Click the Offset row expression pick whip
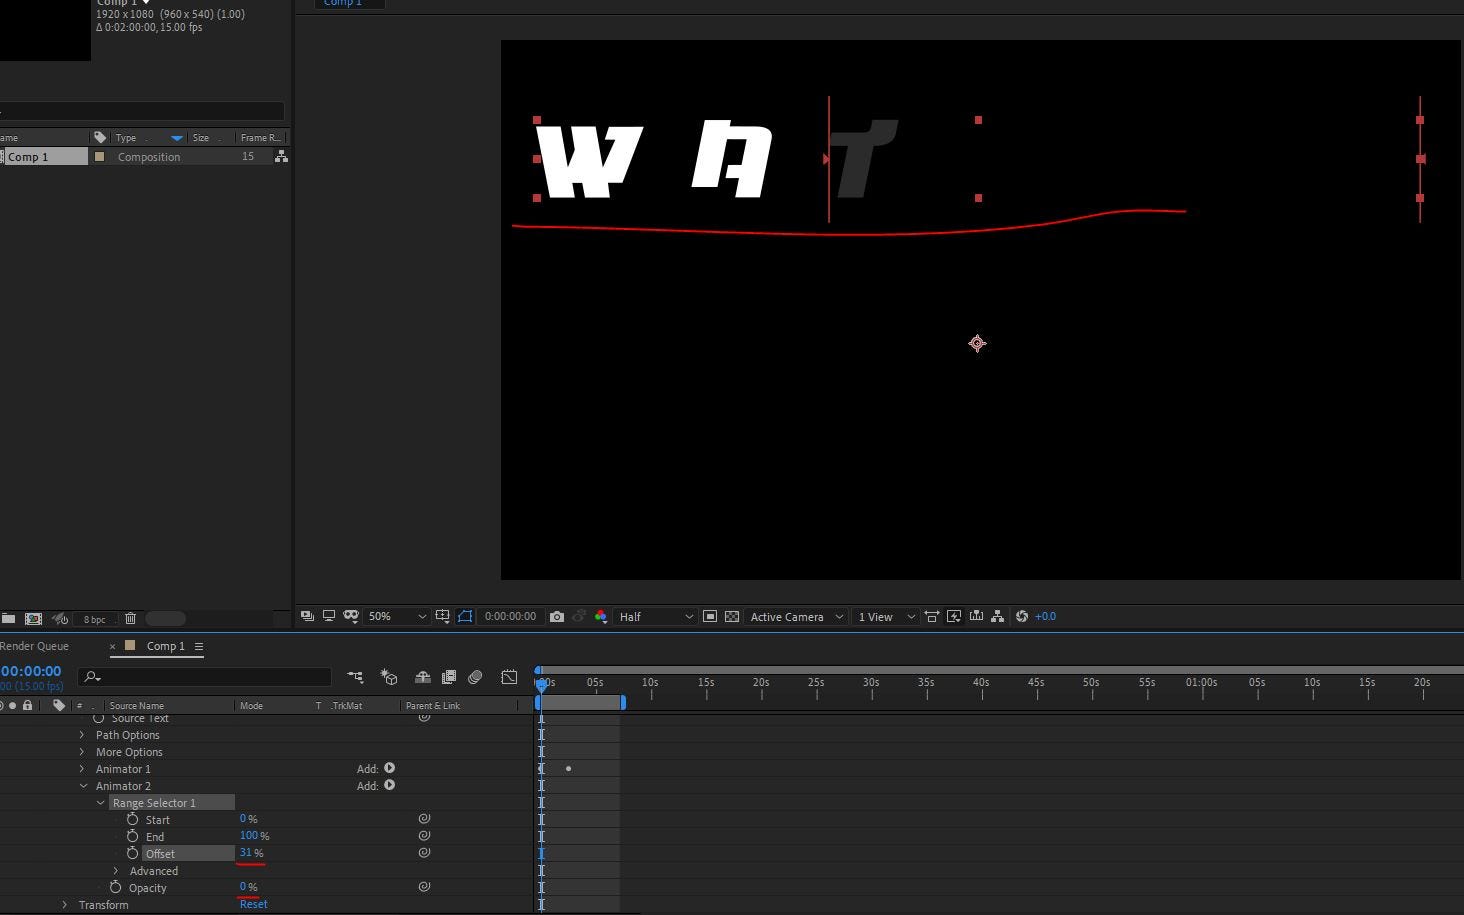The height and width of the screenshot is (915, 1464). tap(424, 853)
